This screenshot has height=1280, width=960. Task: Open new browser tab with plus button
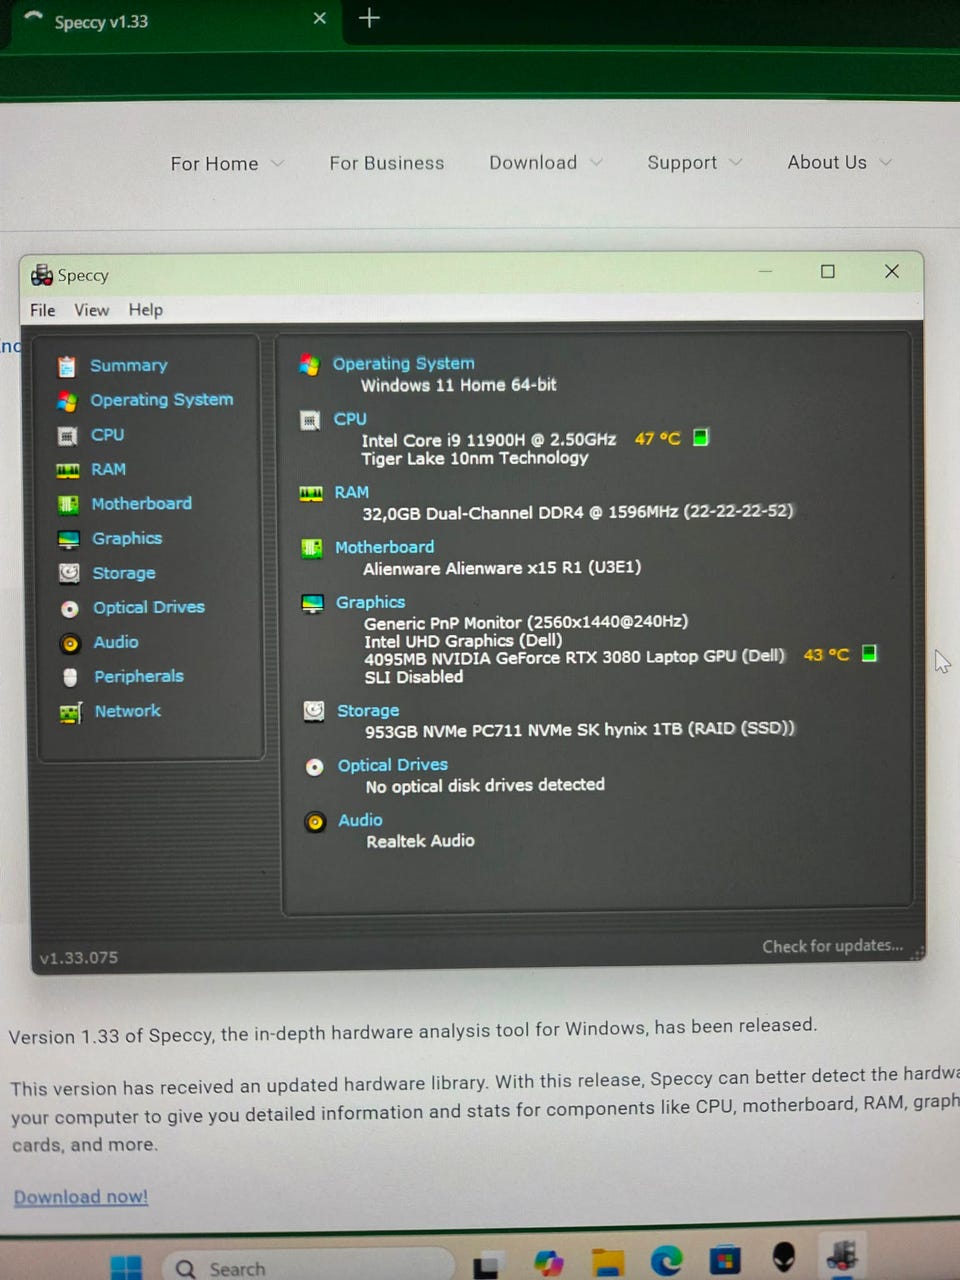click(x=369, y=18)
